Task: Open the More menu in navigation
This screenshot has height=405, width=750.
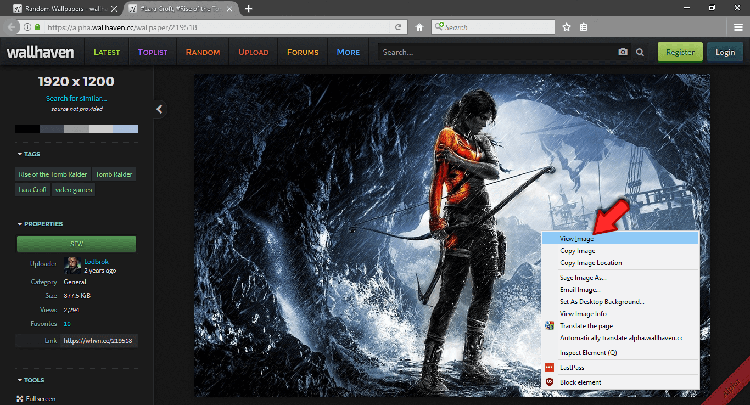Action: (348, 52)
